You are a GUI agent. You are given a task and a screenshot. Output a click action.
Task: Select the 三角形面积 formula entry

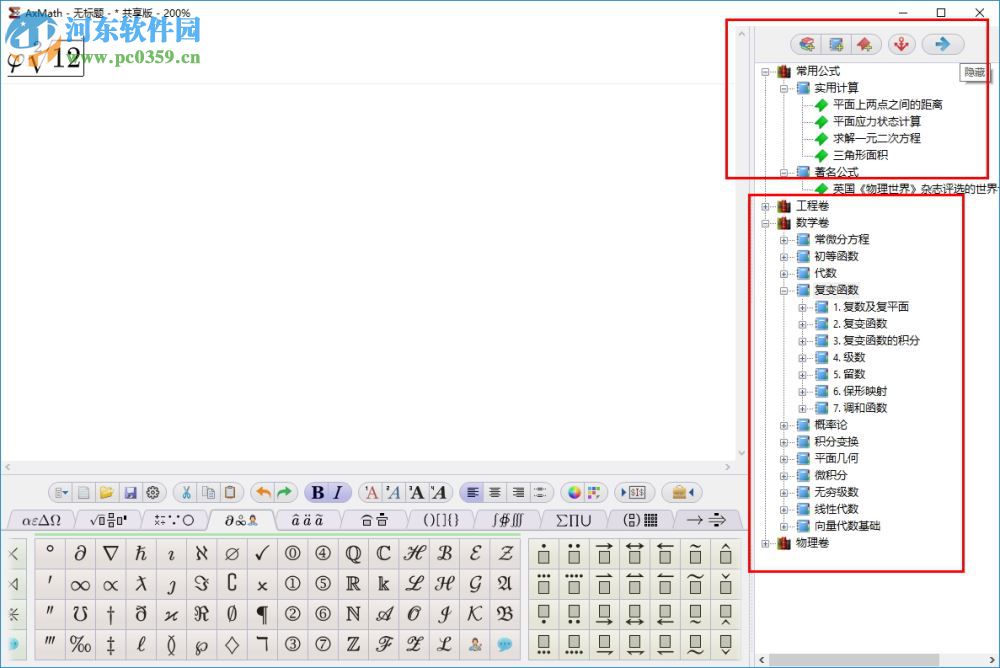pyautogui.click(x=862, y=155)
